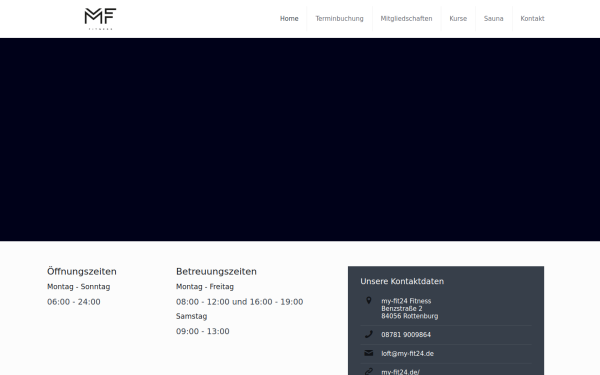600x375 pixels.
Task: Click the envelope email icon
Action: [x=368, y=353]
